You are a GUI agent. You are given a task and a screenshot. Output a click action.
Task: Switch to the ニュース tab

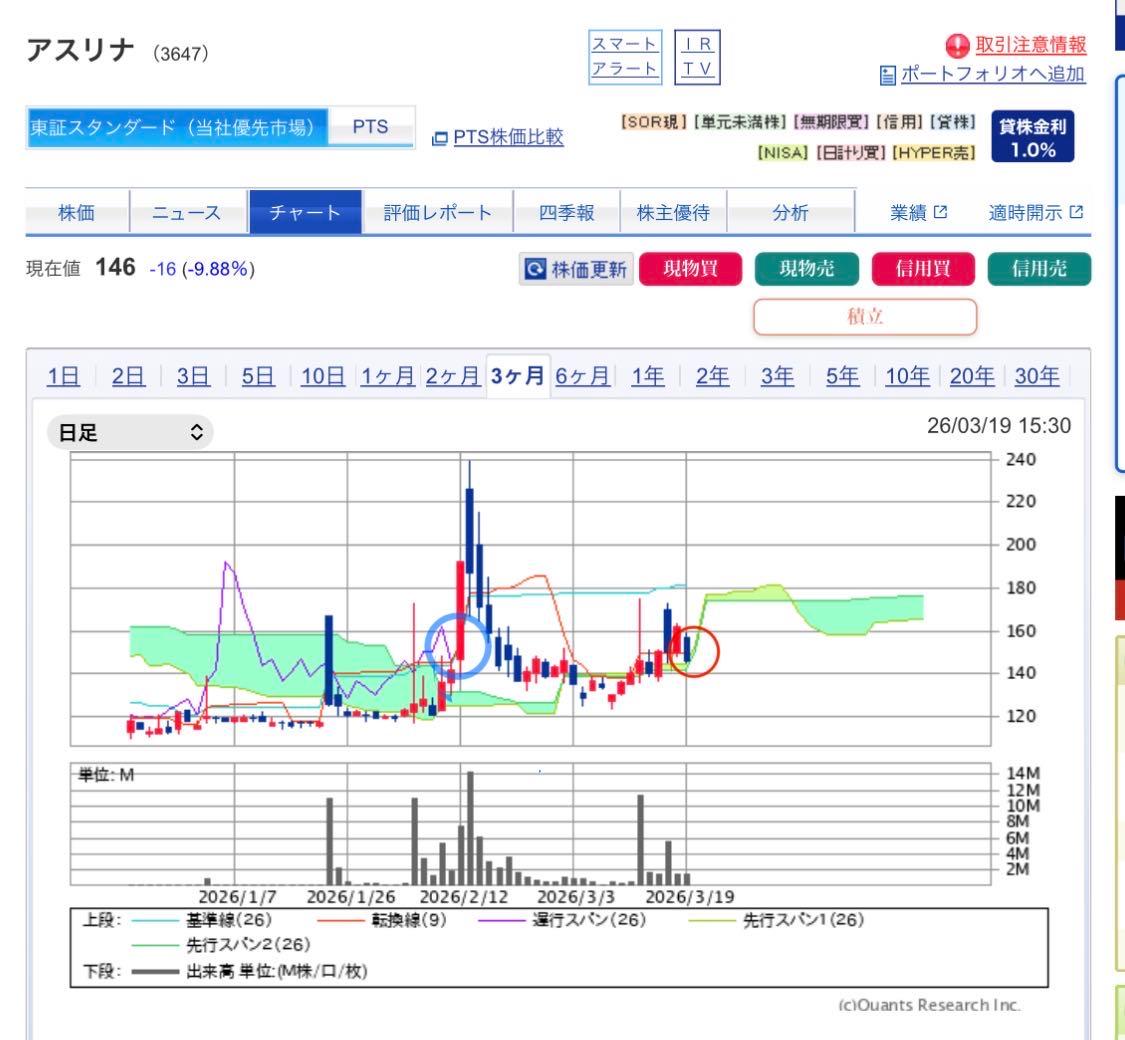(188, 212)
